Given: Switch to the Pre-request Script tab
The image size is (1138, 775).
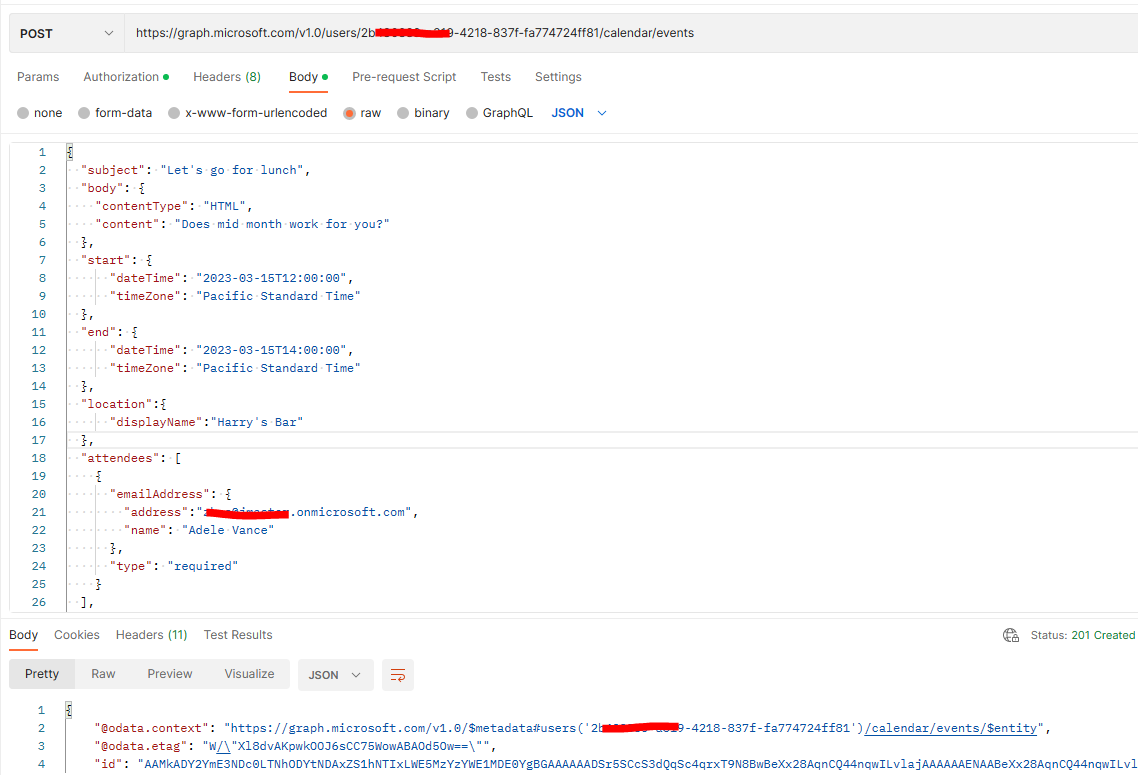Looking at the screenshot, I should point(402,77).
